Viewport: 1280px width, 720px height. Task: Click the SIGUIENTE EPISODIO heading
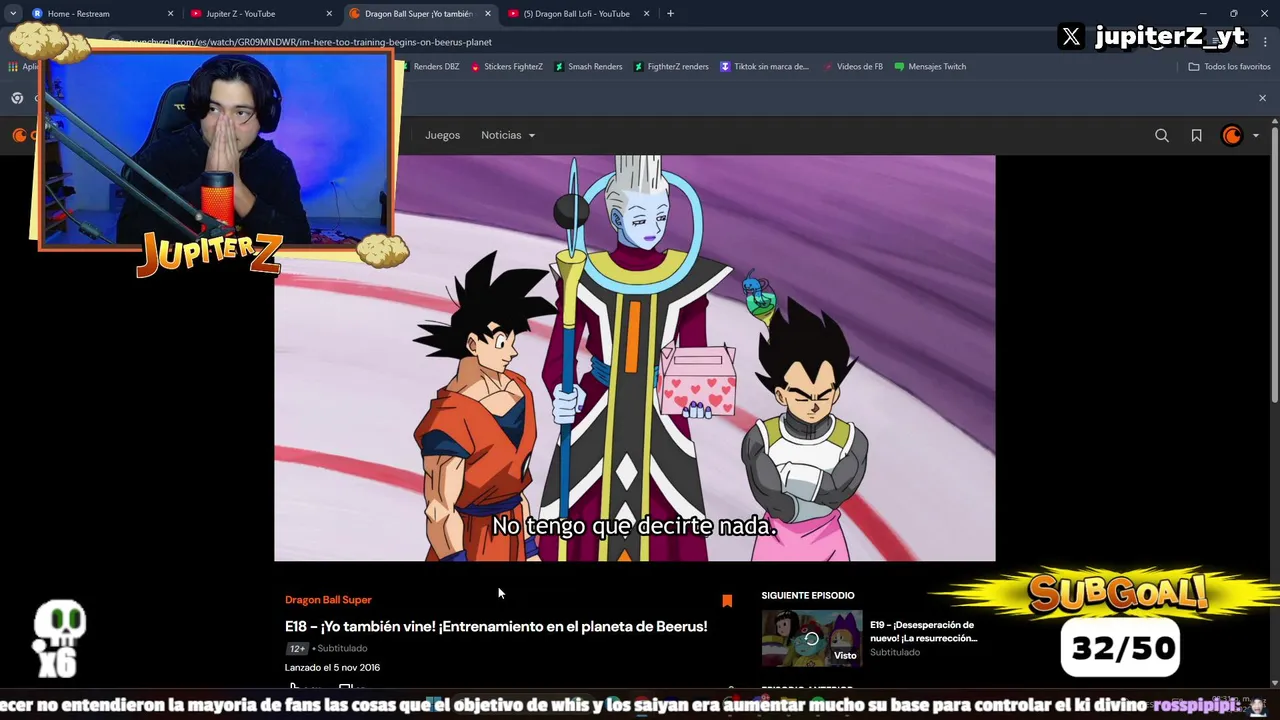click(808, 596)
